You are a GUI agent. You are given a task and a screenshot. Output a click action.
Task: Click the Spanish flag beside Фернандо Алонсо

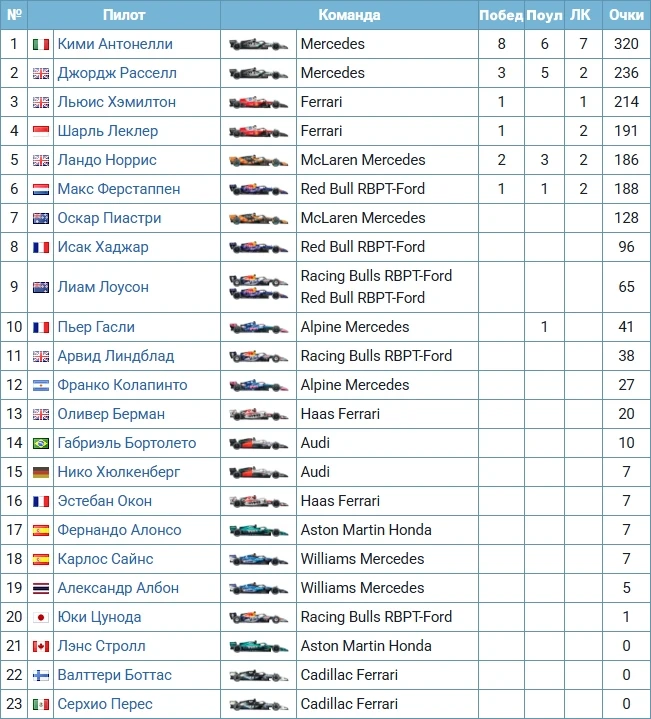41,531
